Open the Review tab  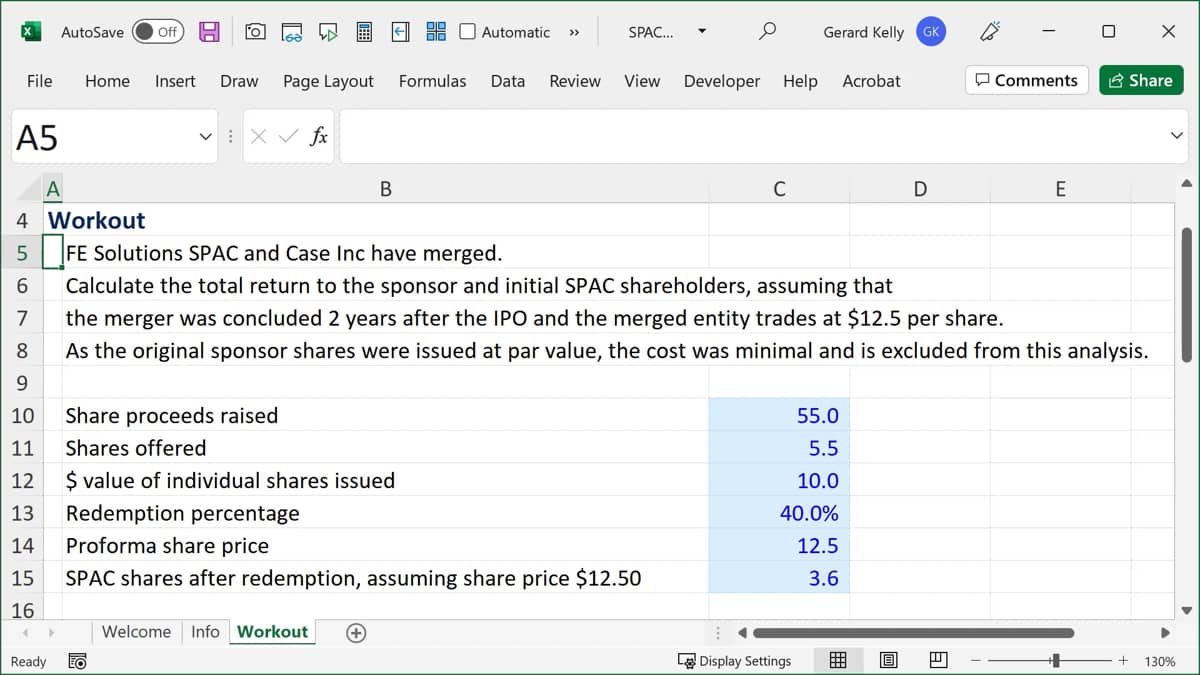(575, 81)
